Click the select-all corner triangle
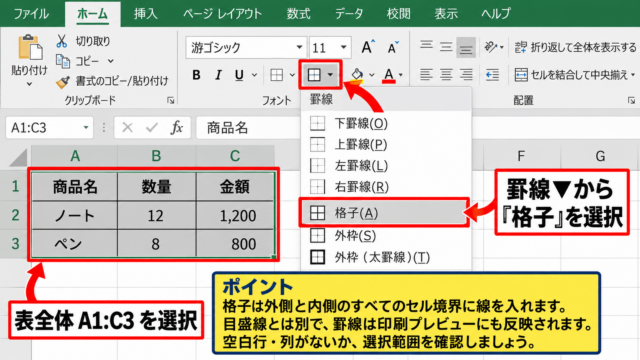This screenshot has width=640, height=360. [x=18, y=157]
